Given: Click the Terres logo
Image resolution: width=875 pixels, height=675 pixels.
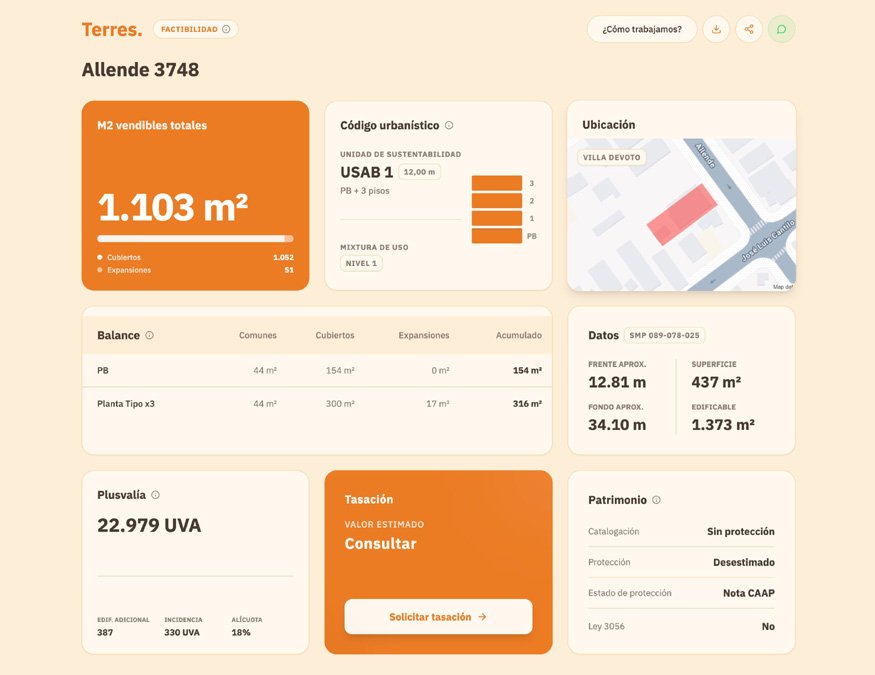Looking at the screenshot, I should tap(111, 29).
